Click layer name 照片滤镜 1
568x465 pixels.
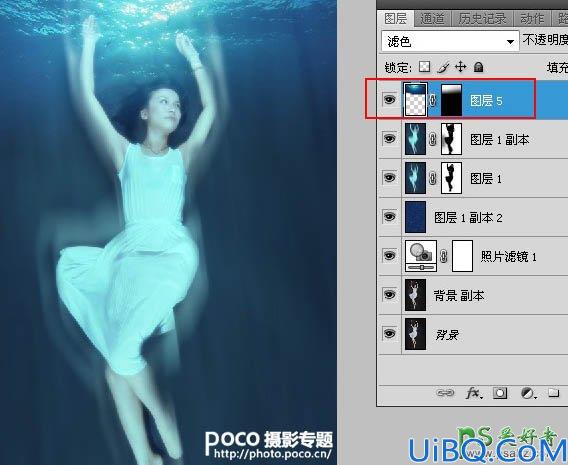point(508,256)
